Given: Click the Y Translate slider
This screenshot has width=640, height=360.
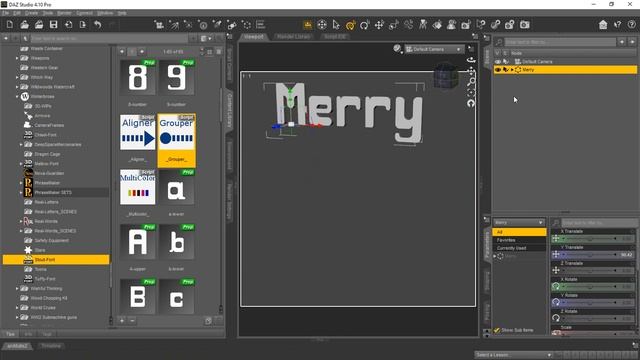Looking at the screenshot, I should pos(593,255).
